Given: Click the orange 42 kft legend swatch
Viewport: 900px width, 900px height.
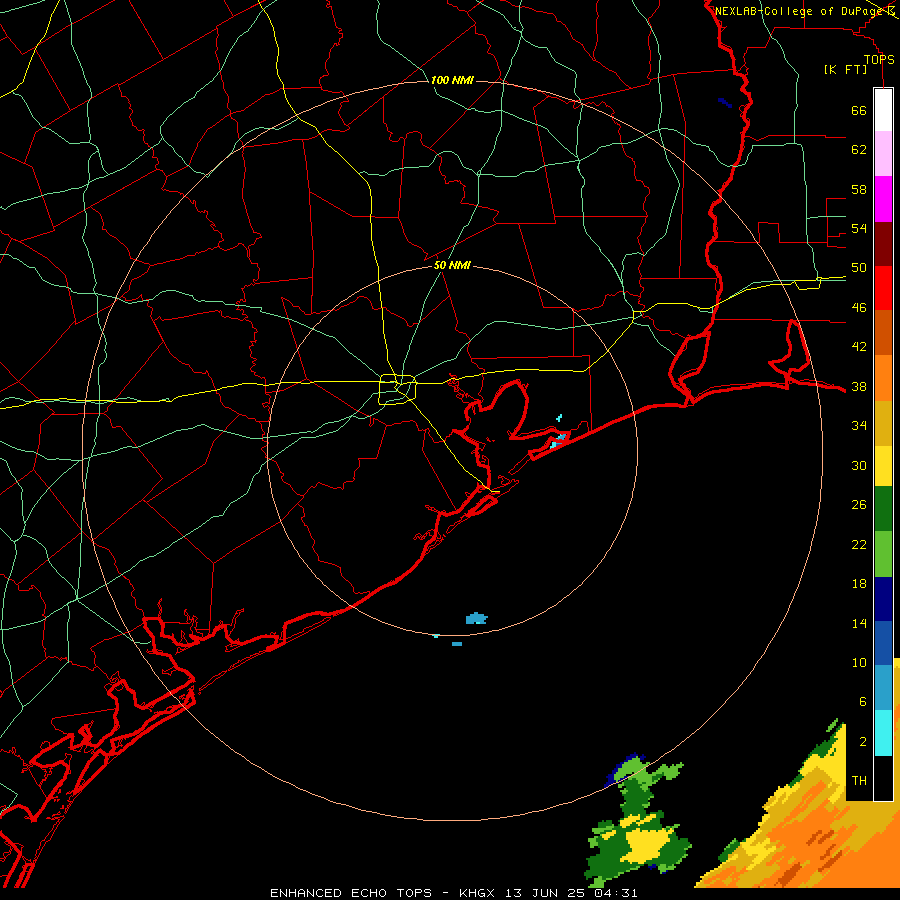Looking at the screenshot, I should (883, 377).
